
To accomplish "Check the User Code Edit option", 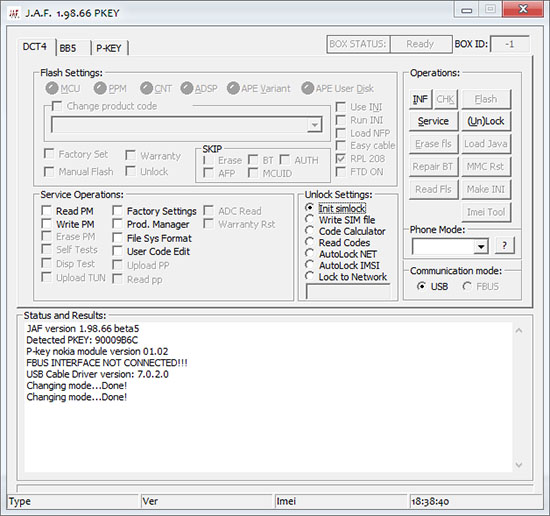I will tap(117, 251).
